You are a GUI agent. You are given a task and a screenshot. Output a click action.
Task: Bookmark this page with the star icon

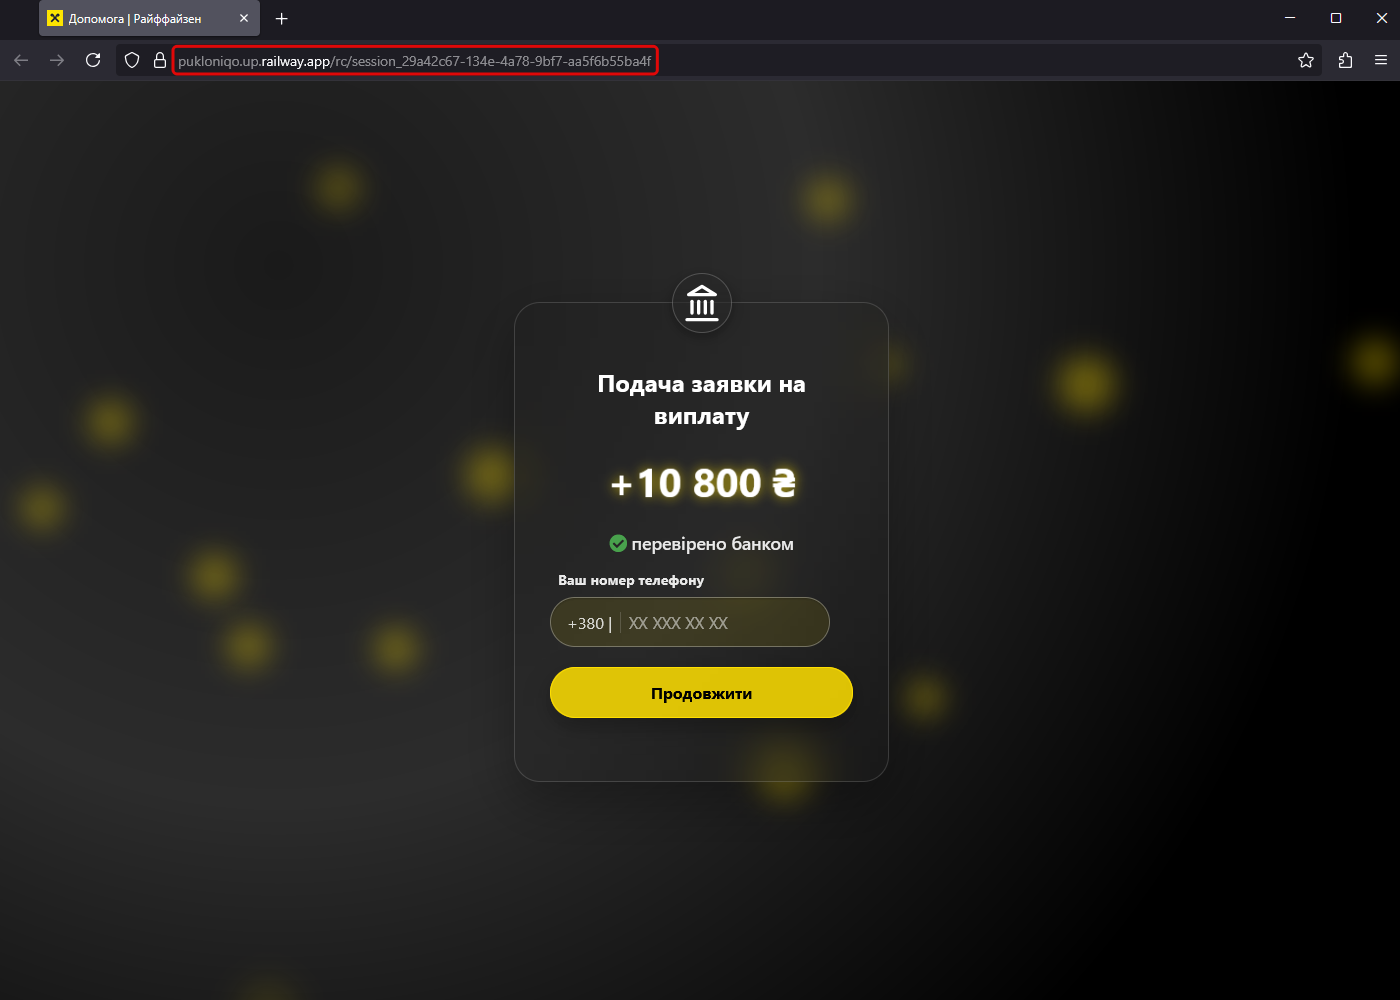pos(1306,60)
